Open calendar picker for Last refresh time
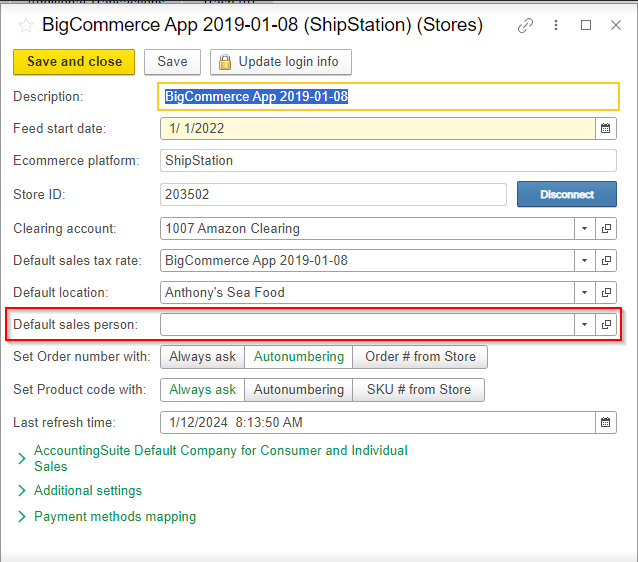Viewport: 638px width, 562px height. [x=606, y=422]
